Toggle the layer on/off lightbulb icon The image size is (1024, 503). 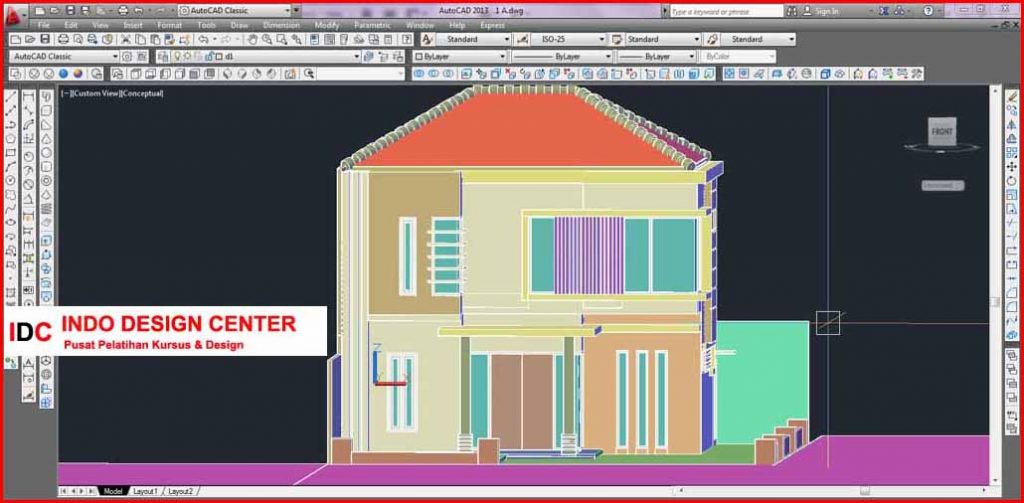(x=177, y=57)
